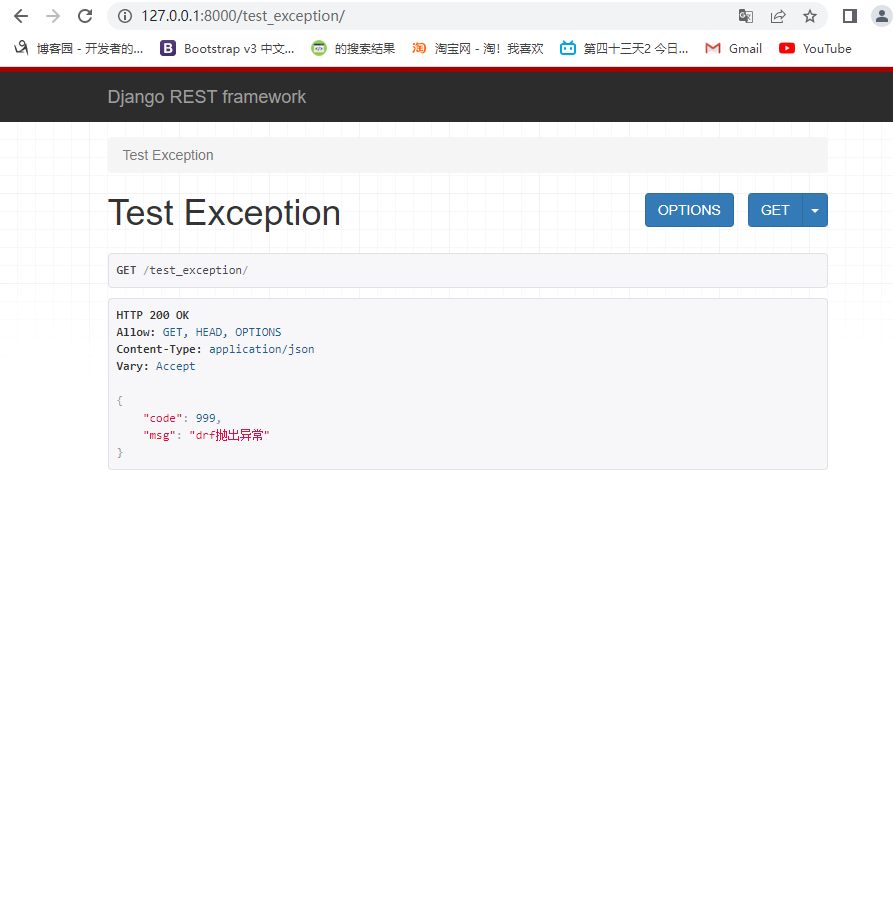Image resolution: width=893 pixels, height=909 pixels.
Task: Reload the page with the refresh icon
Action: click(x=85, y=16)
